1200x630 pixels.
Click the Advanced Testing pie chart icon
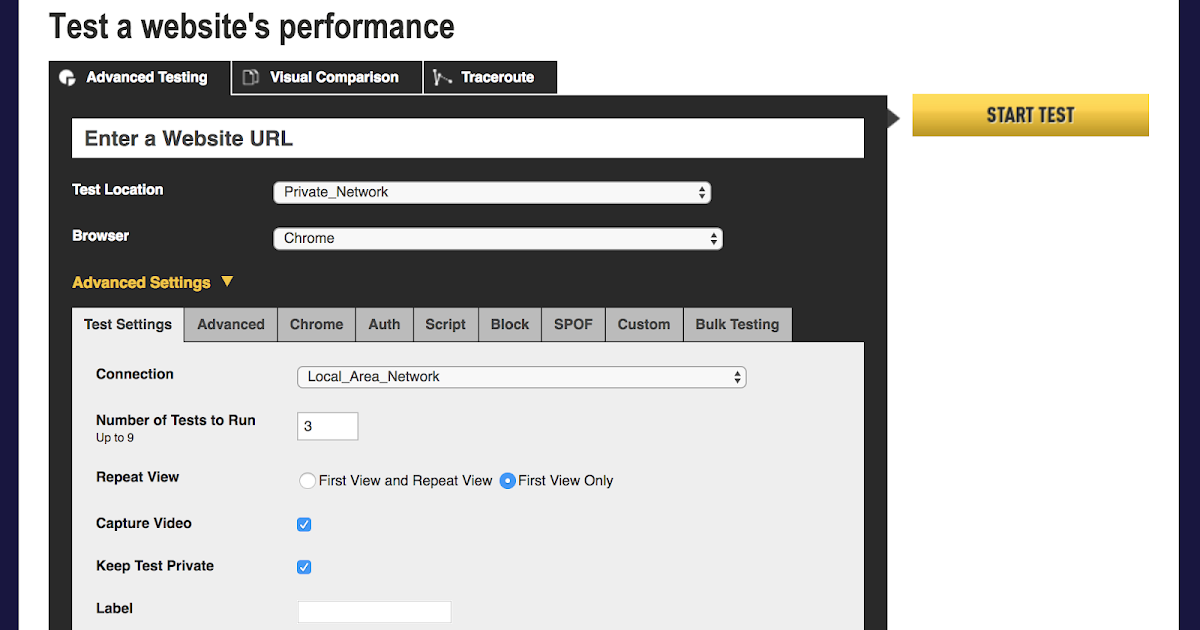click(x=67, y=78)
